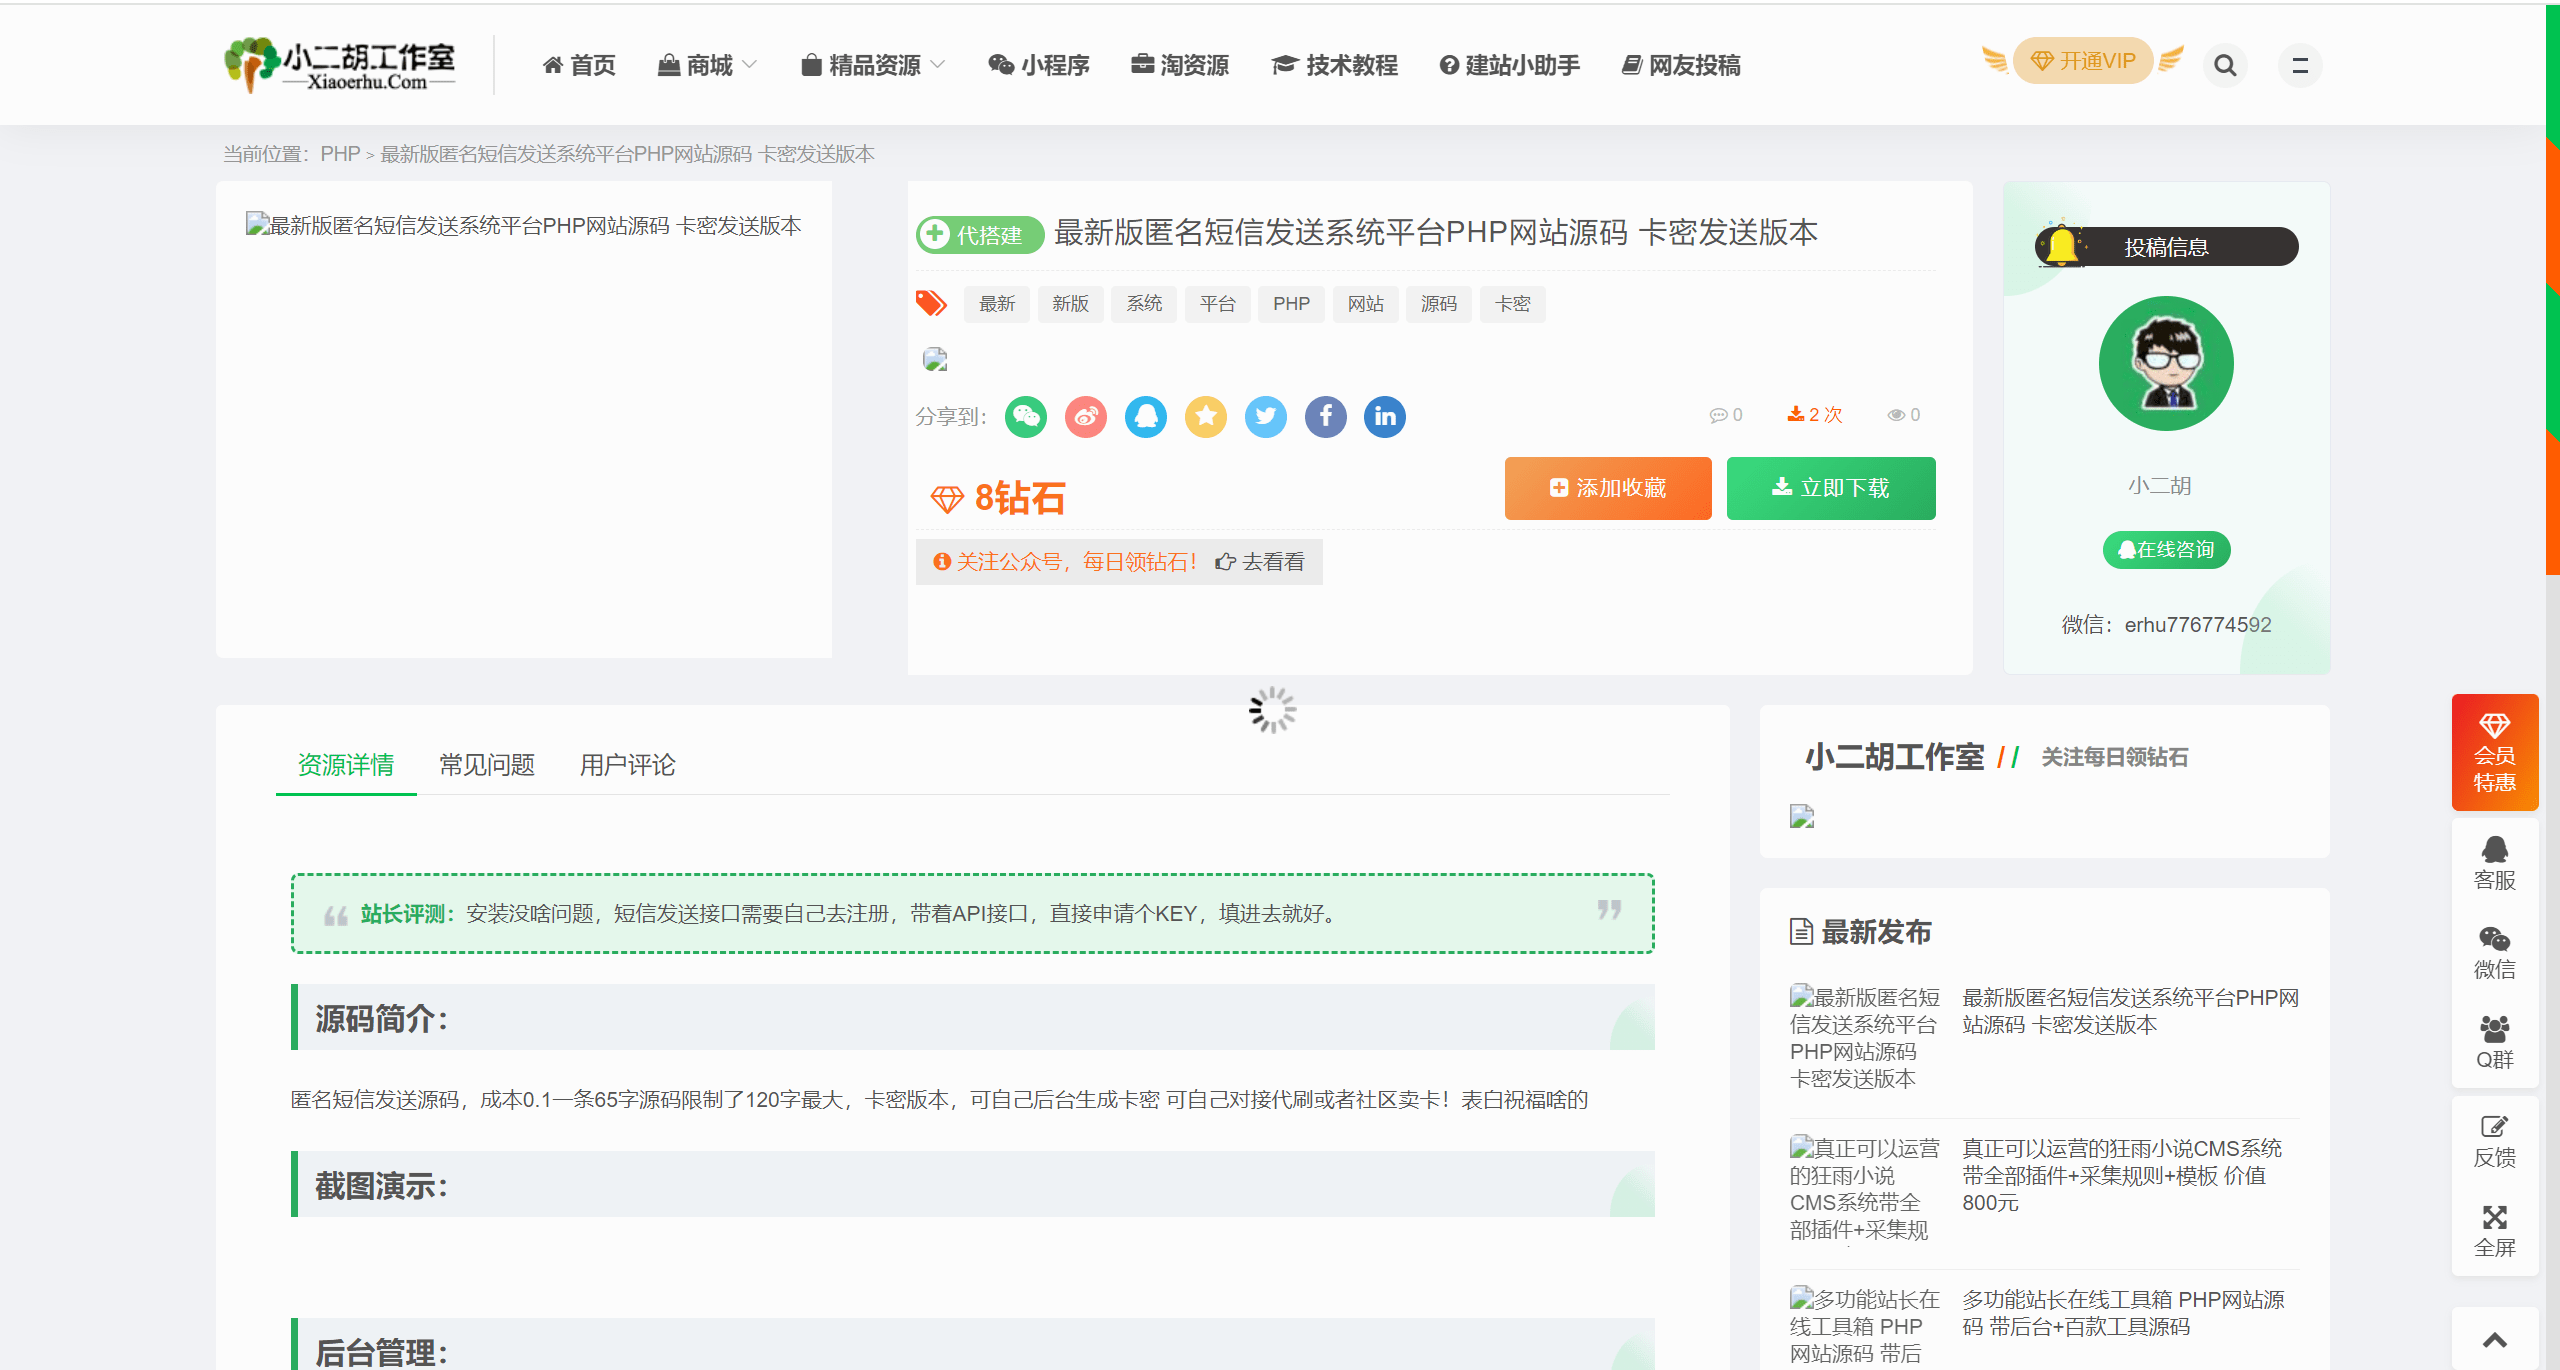Open the search magnifier icon

pos(2225,65)
